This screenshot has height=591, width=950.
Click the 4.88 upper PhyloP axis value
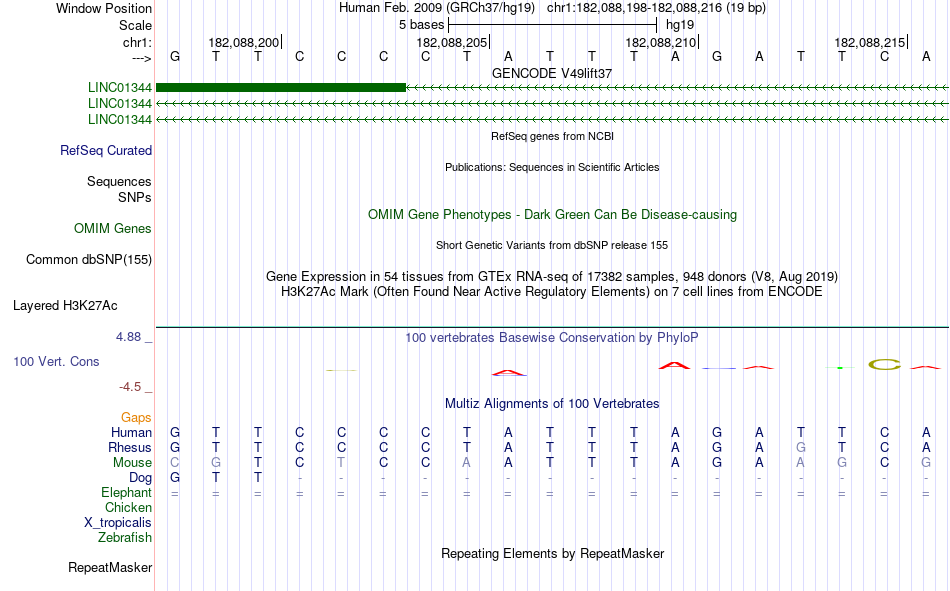tap(128, 337)
